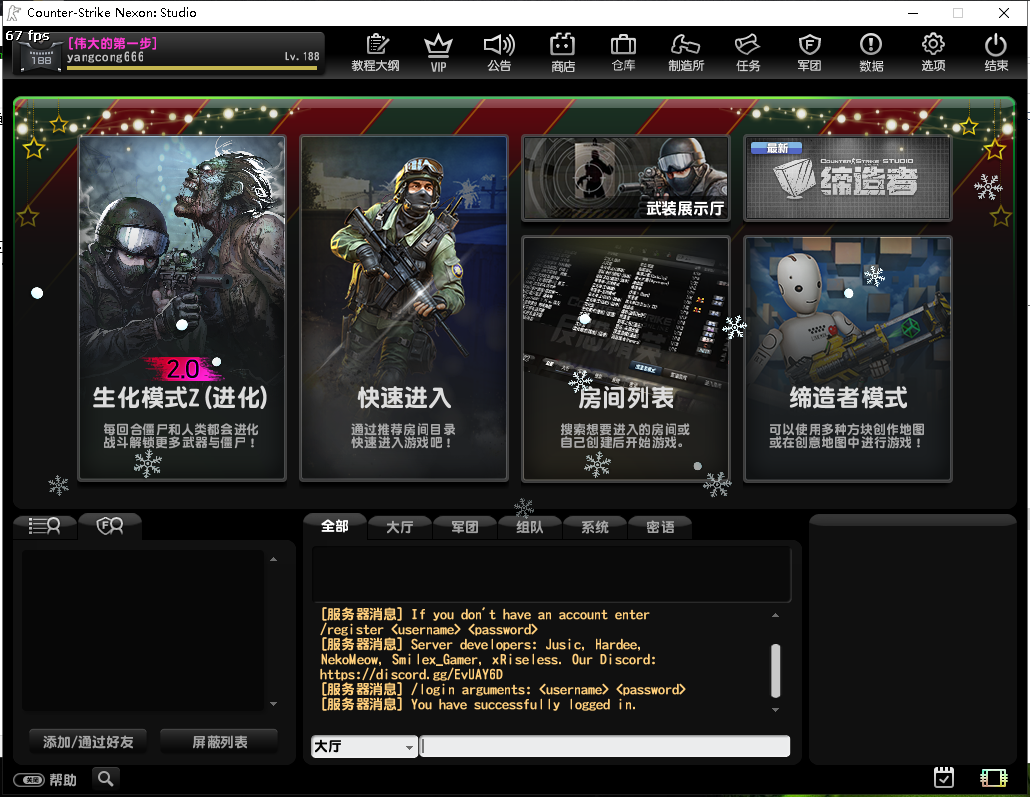
Task: Click the message 'You have successfully logged in.'
Action: (x=524, y=705)
